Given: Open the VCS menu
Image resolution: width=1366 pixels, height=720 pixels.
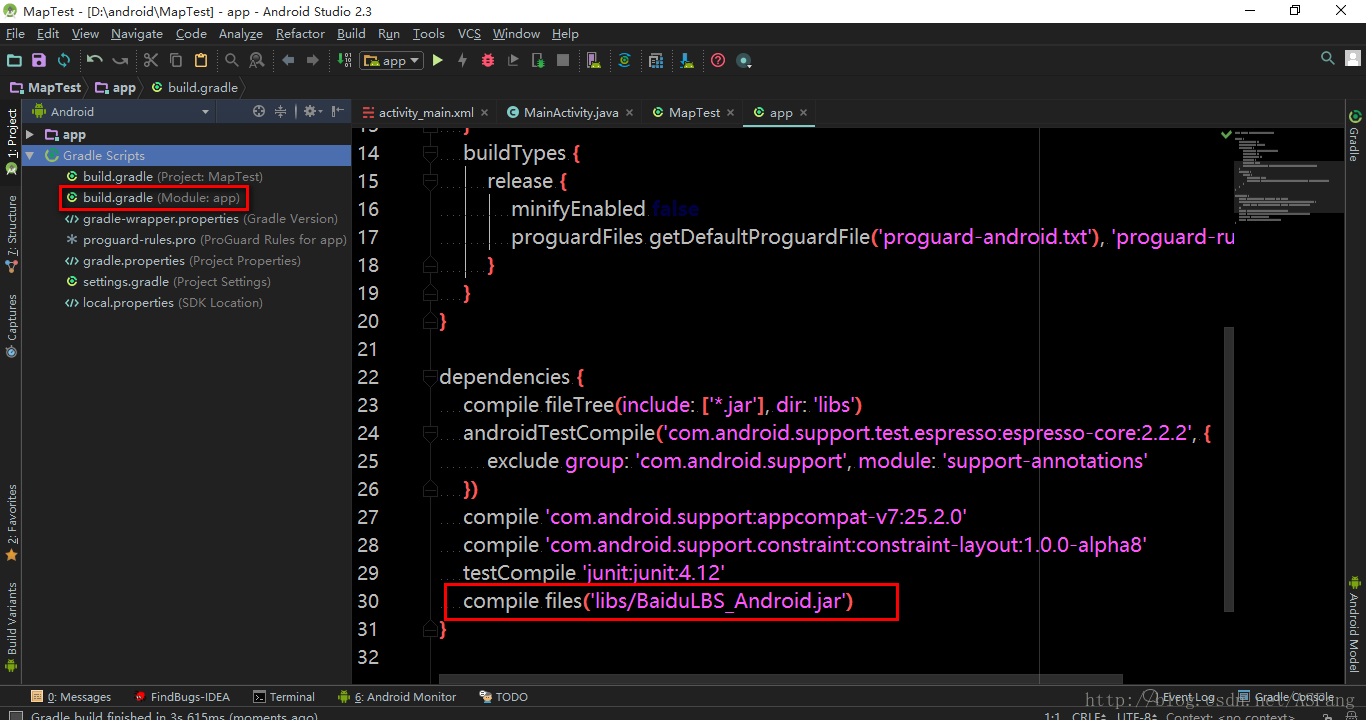Looking at the screenshot, I should [469, 34].
